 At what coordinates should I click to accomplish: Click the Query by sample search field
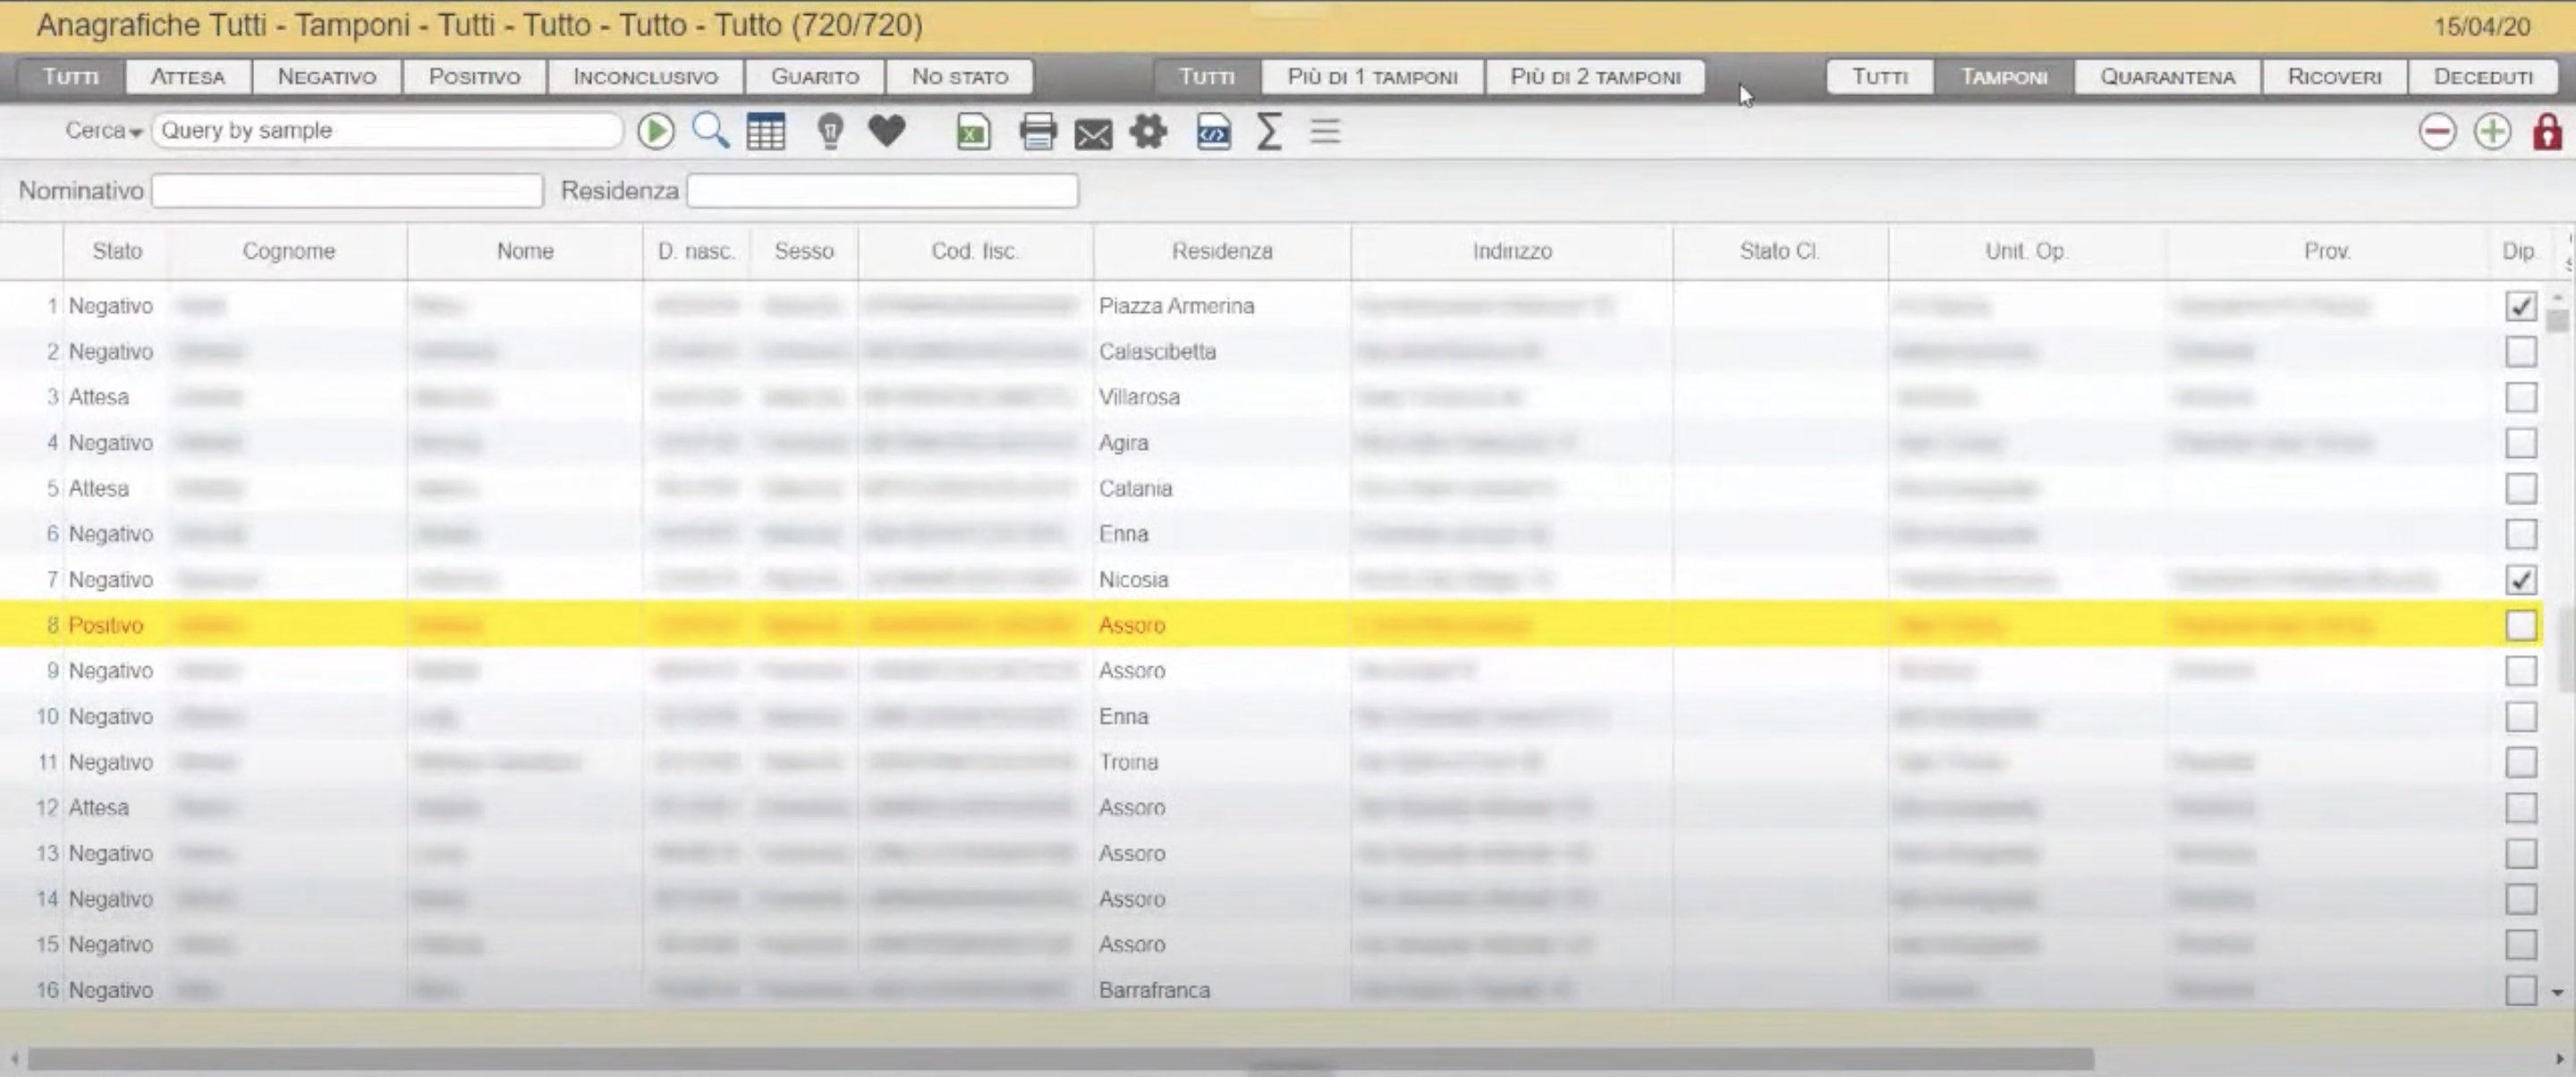[387, 131]
